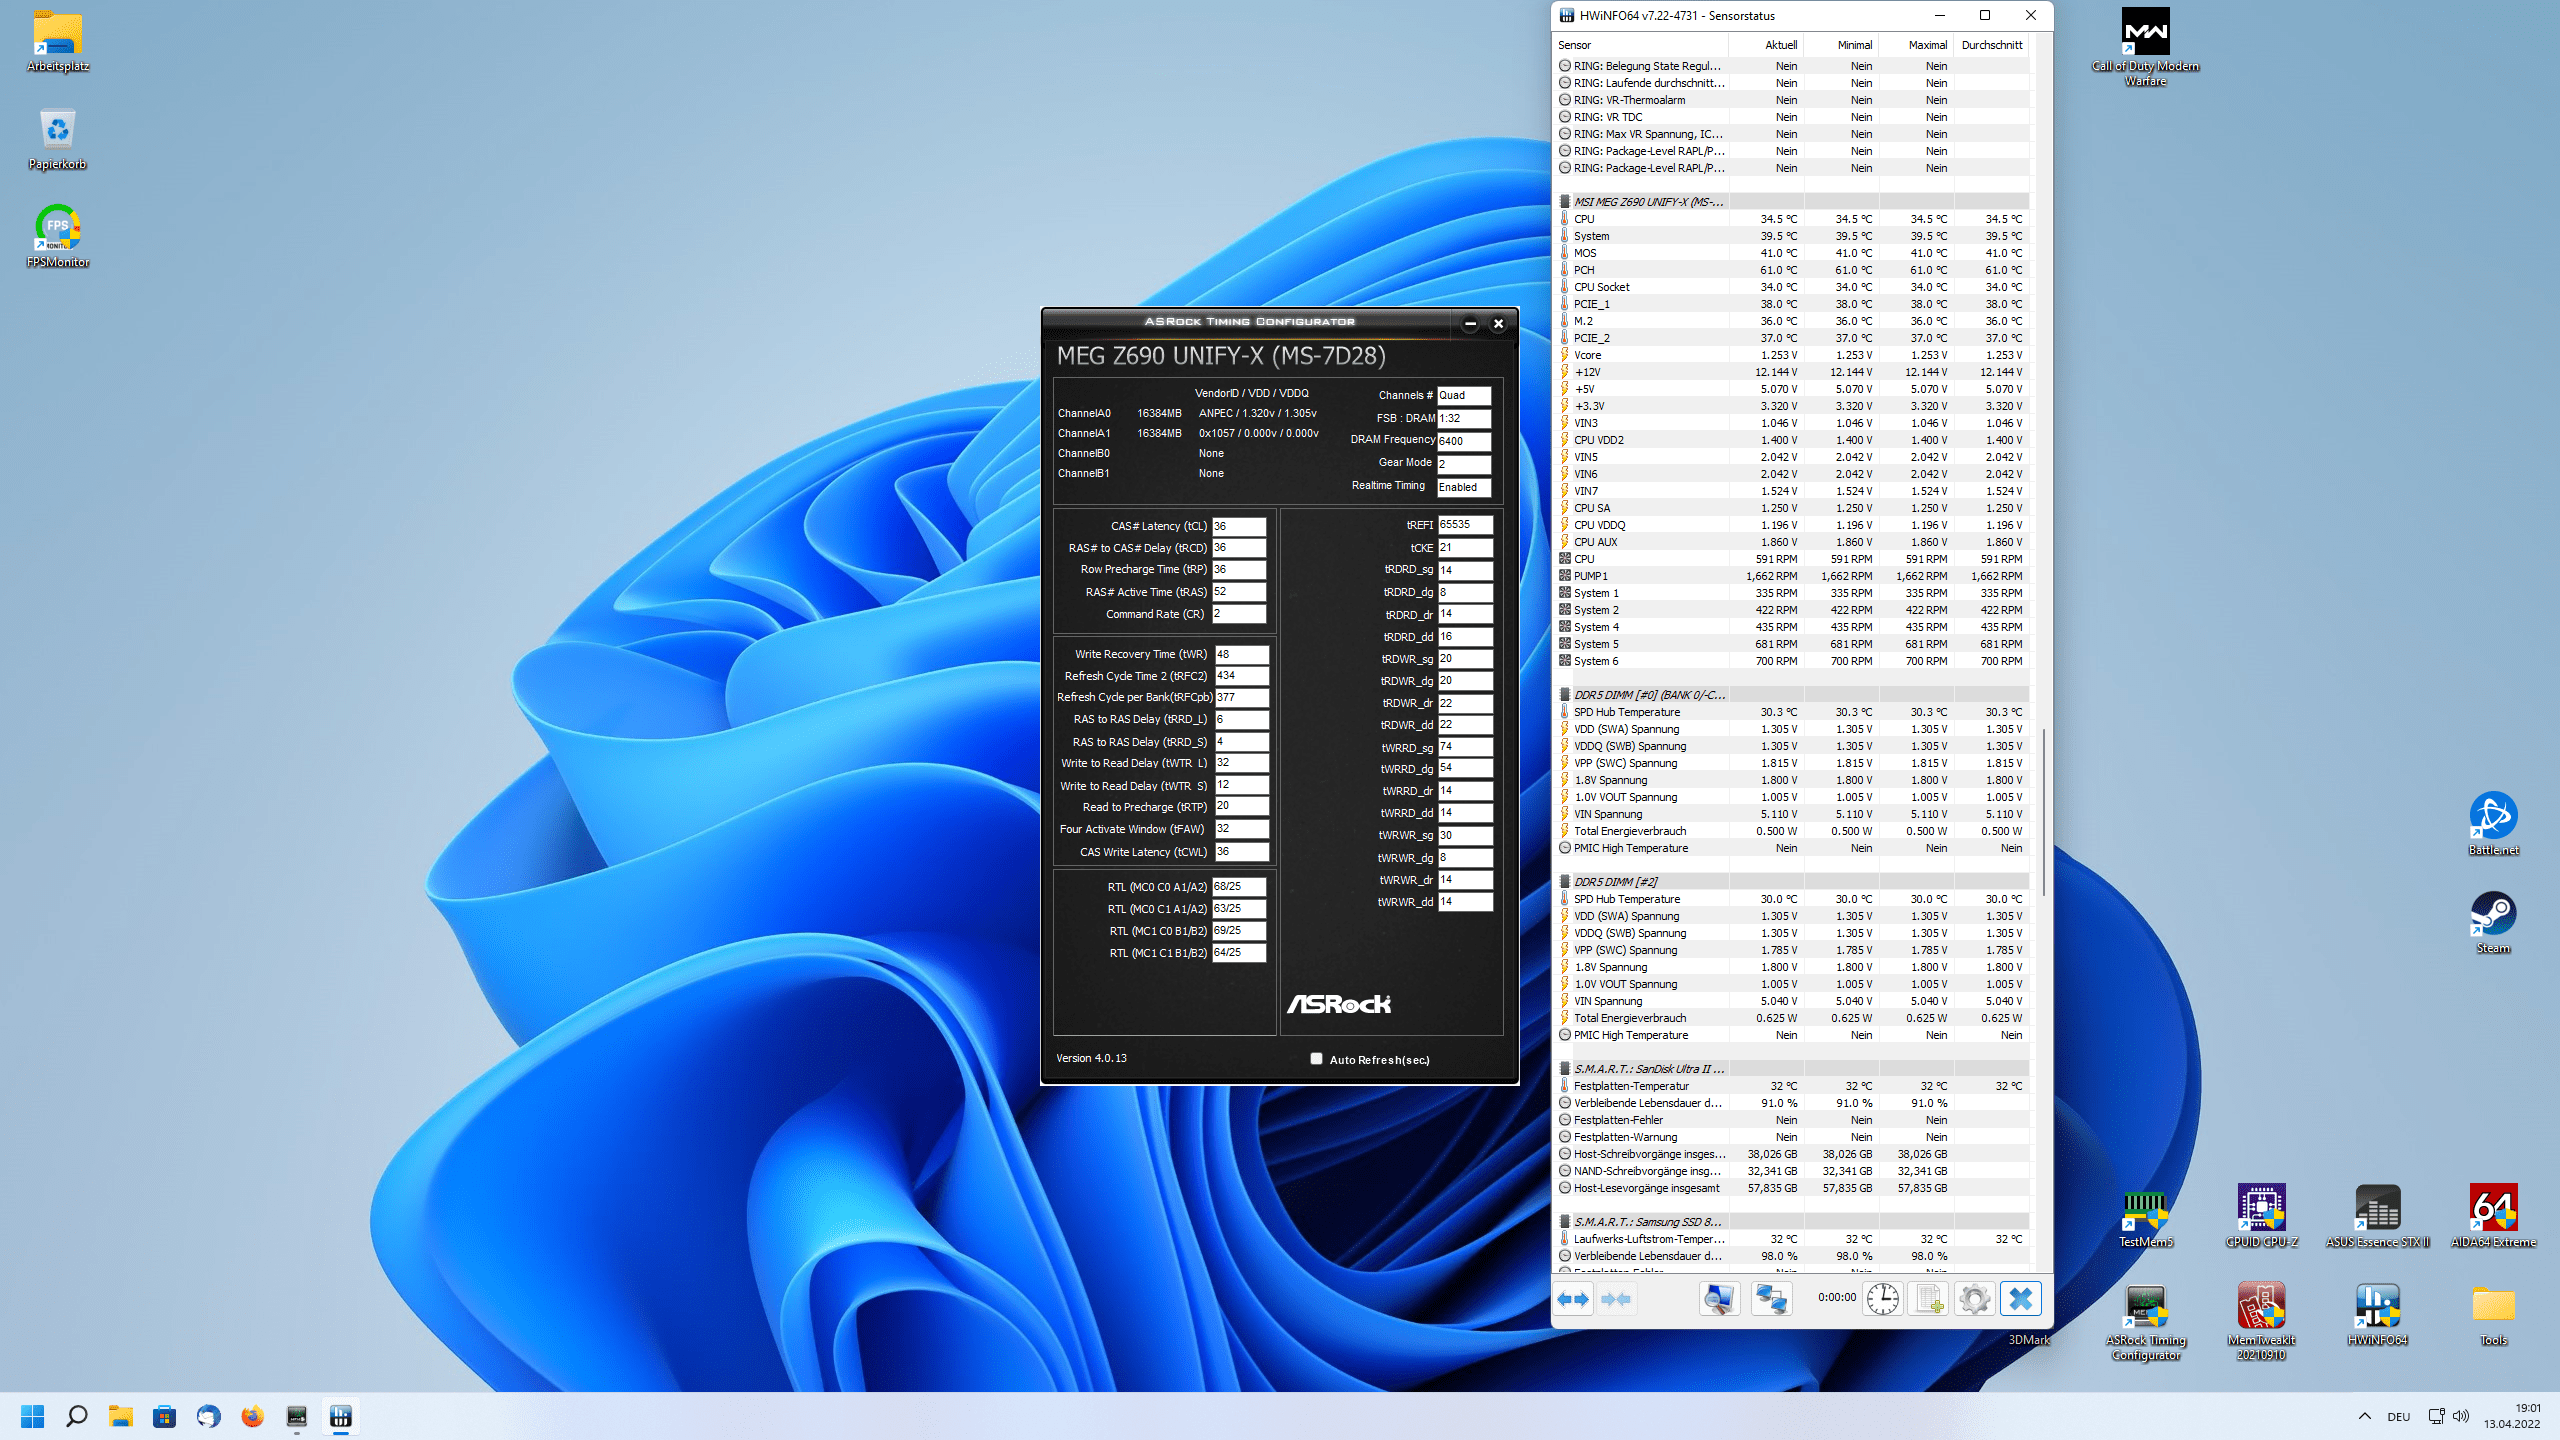Viewport: 2560px width, 1440px height.
Task: Open Thunderbird from the taskbar
Action: [x=208, y=1416]
